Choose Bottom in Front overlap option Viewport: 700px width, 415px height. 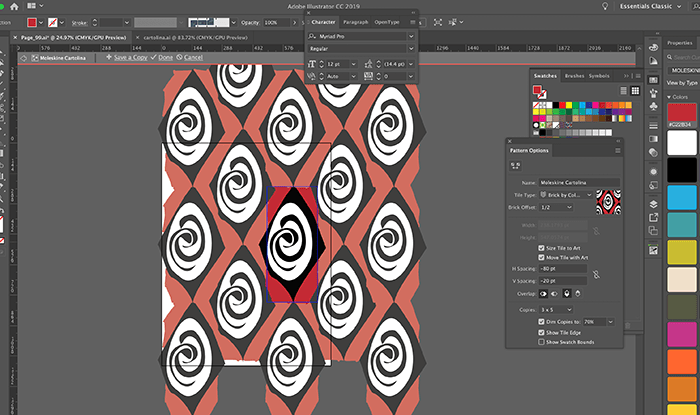click(578, 294)
